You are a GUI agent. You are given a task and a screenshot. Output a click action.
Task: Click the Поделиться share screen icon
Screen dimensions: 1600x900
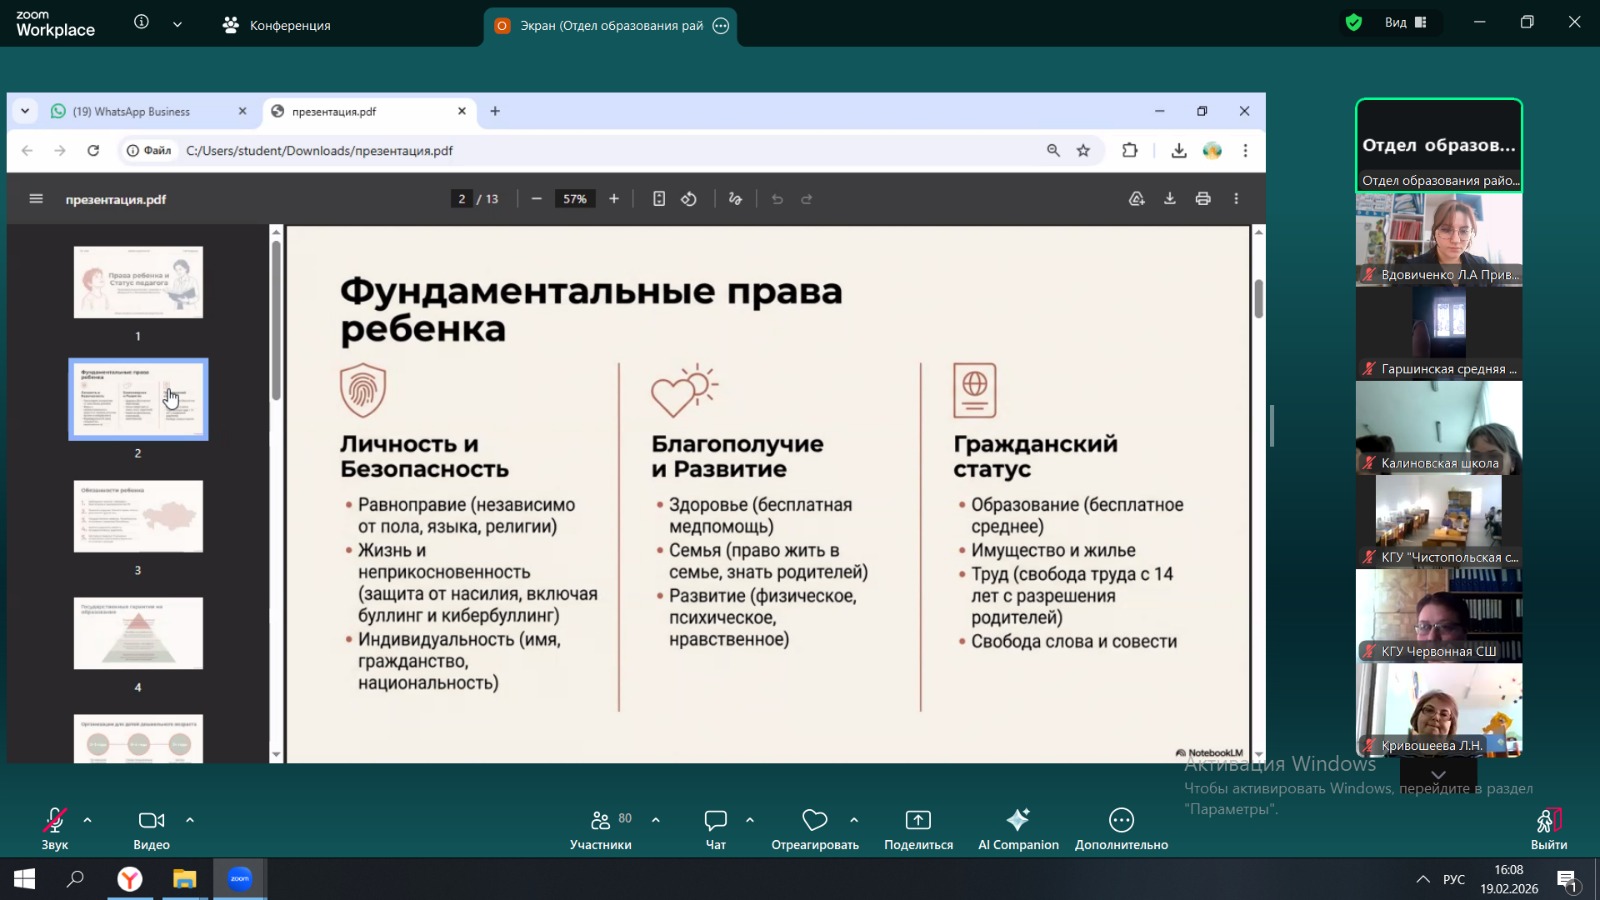[918, 821]
